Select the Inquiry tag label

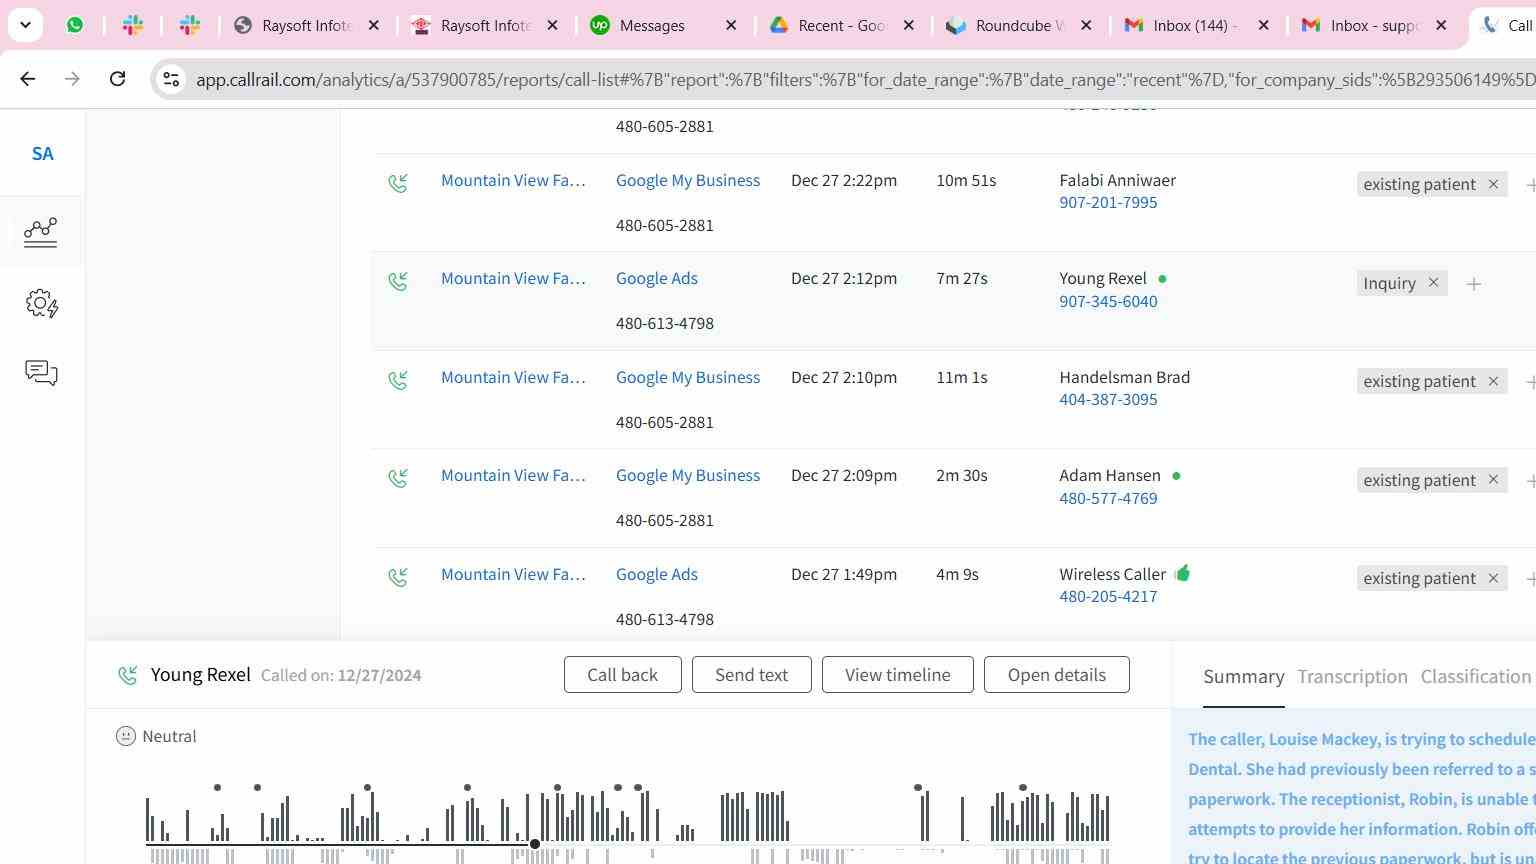1389,283
